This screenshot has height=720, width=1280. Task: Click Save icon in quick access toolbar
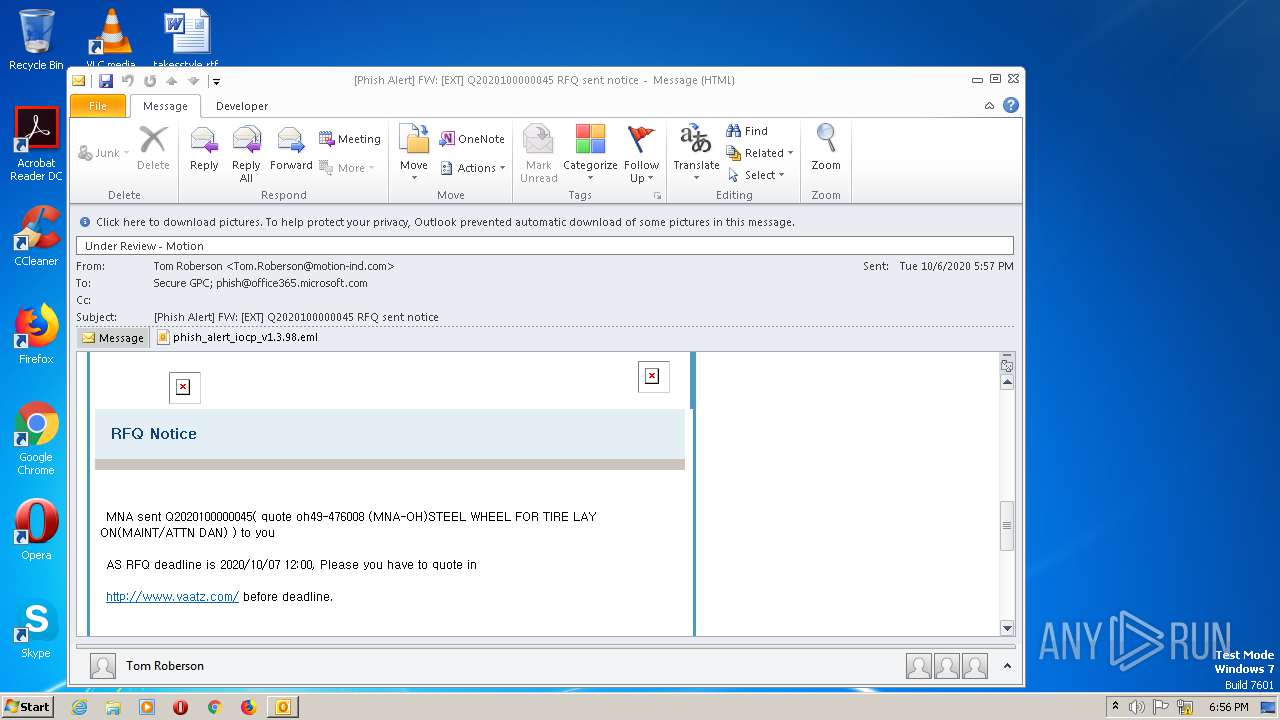pyautogui.click(x=105, y=81)
